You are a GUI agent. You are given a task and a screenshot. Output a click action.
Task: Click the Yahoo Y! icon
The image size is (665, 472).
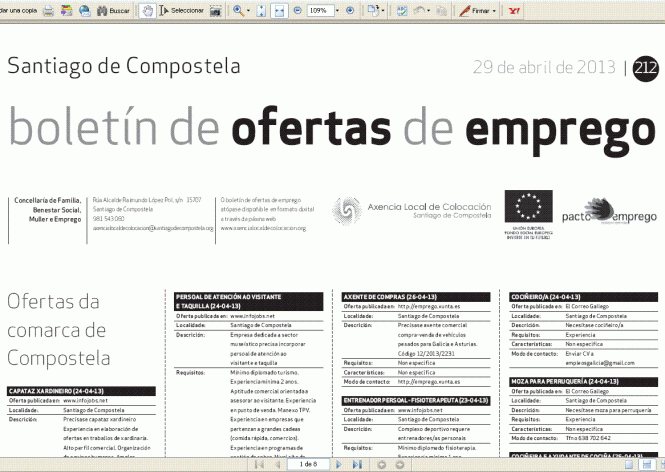click(x=514, y=11)
